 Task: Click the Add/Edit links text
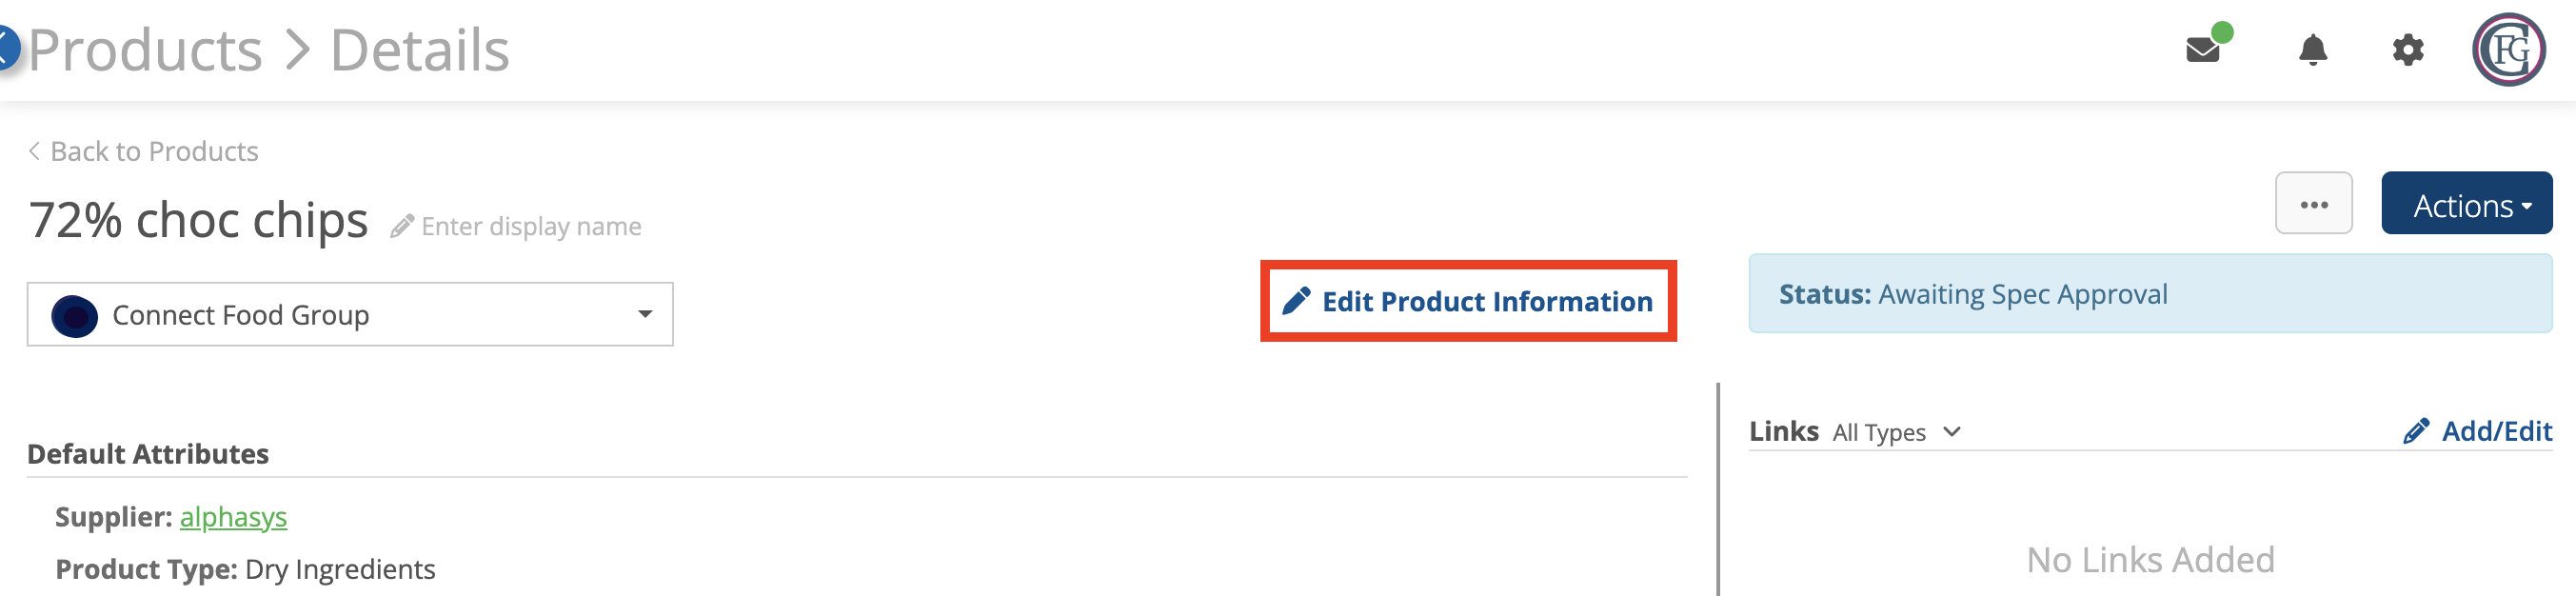tap(2496, 431)
